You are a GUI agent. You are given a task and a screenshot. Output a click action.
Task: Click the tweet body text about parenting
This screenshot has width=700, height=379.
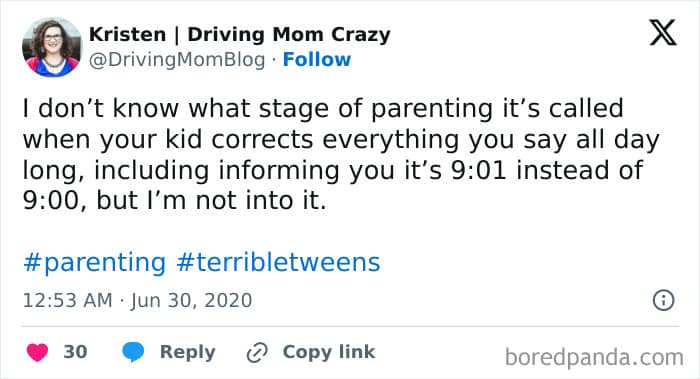click(341, 154)
